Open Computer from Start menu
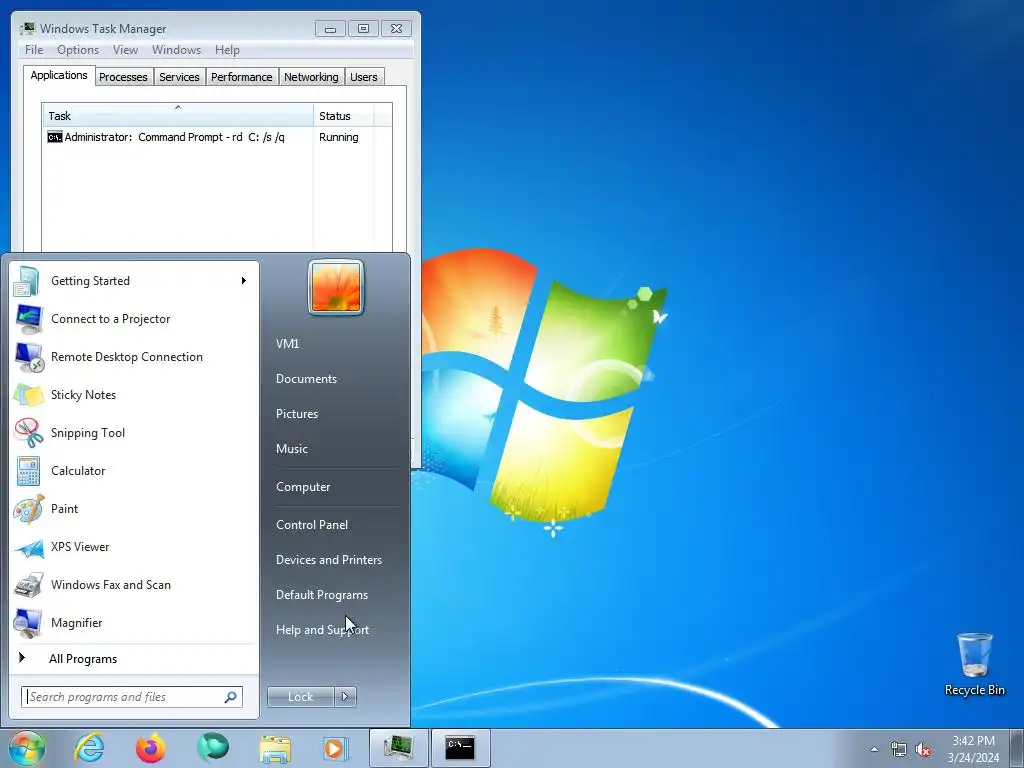 click(303, 487)
